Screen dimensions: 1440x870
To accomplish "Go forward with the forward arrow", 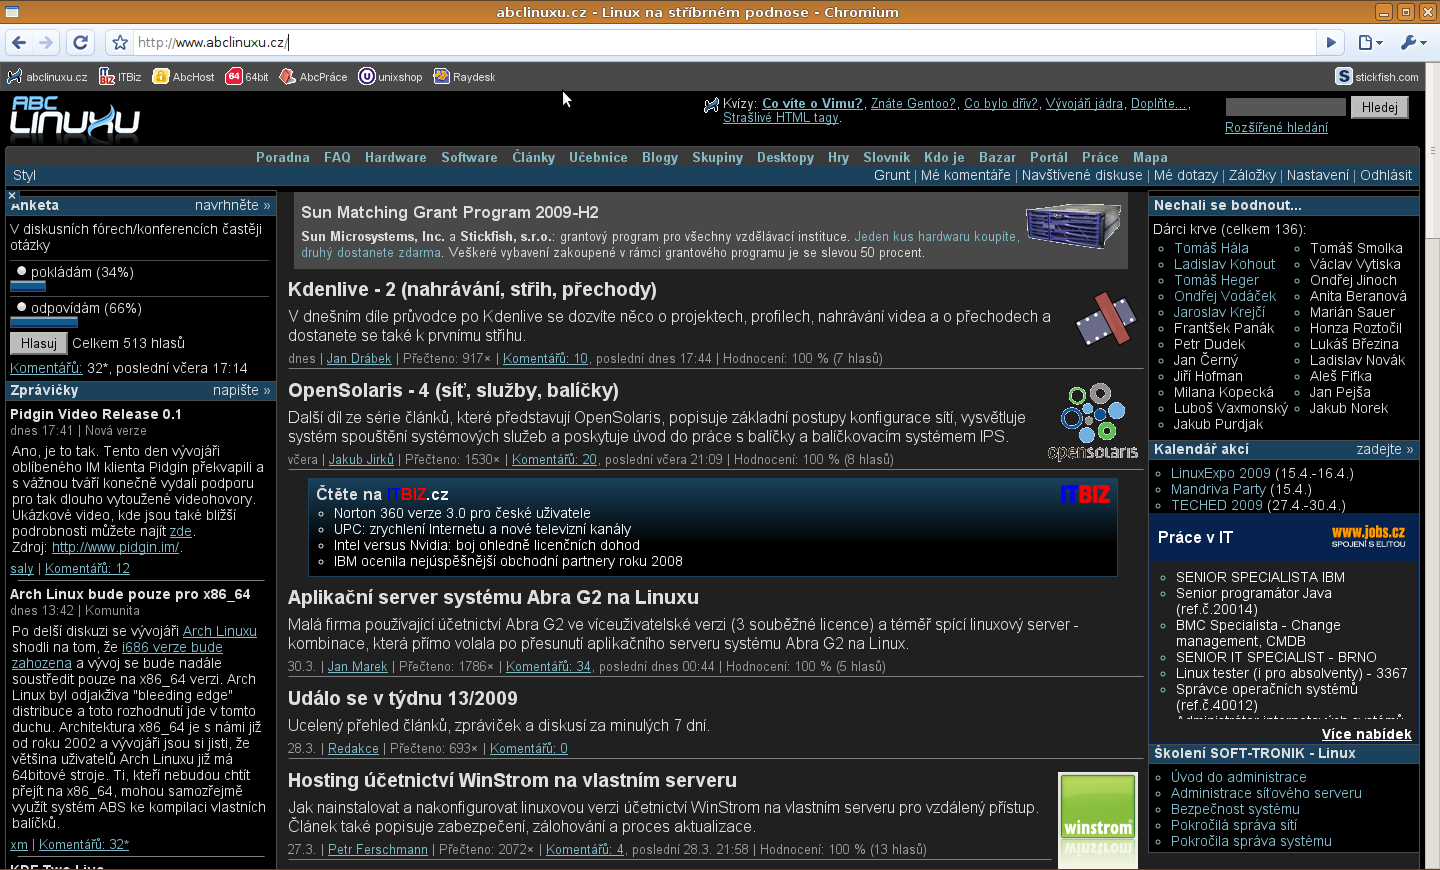I will [x=46, y=42].
